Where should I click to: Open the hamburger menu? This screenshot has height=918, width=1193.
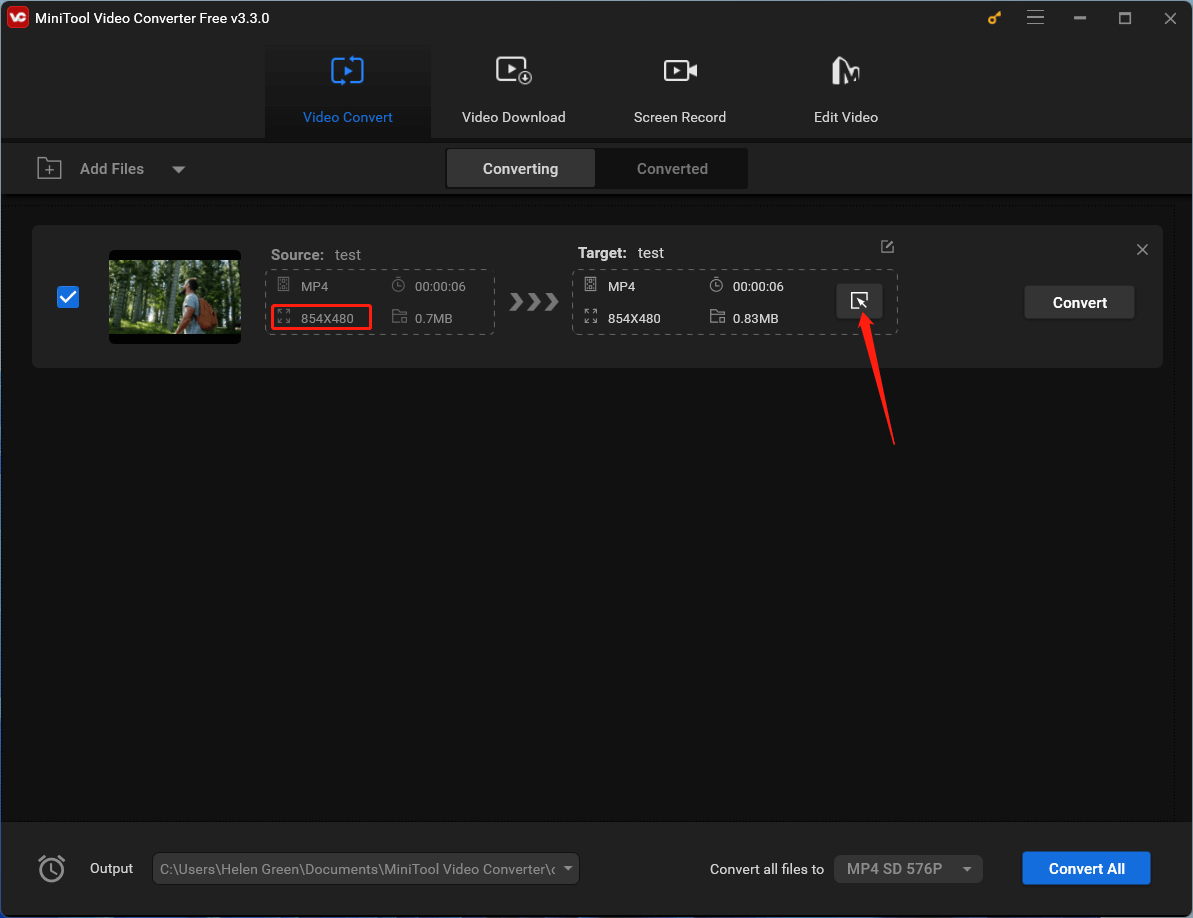pyautogui.click(x=1035, y=17)
